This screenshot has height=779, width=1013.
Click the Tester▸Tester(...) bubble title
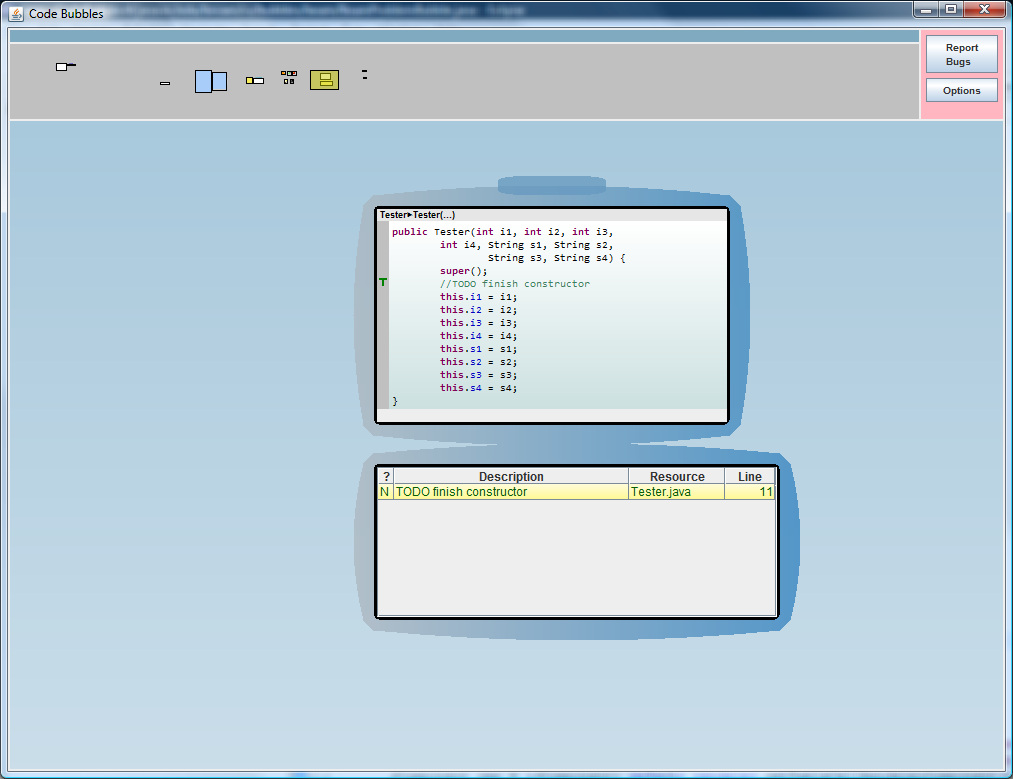click(x=418, y=215)
